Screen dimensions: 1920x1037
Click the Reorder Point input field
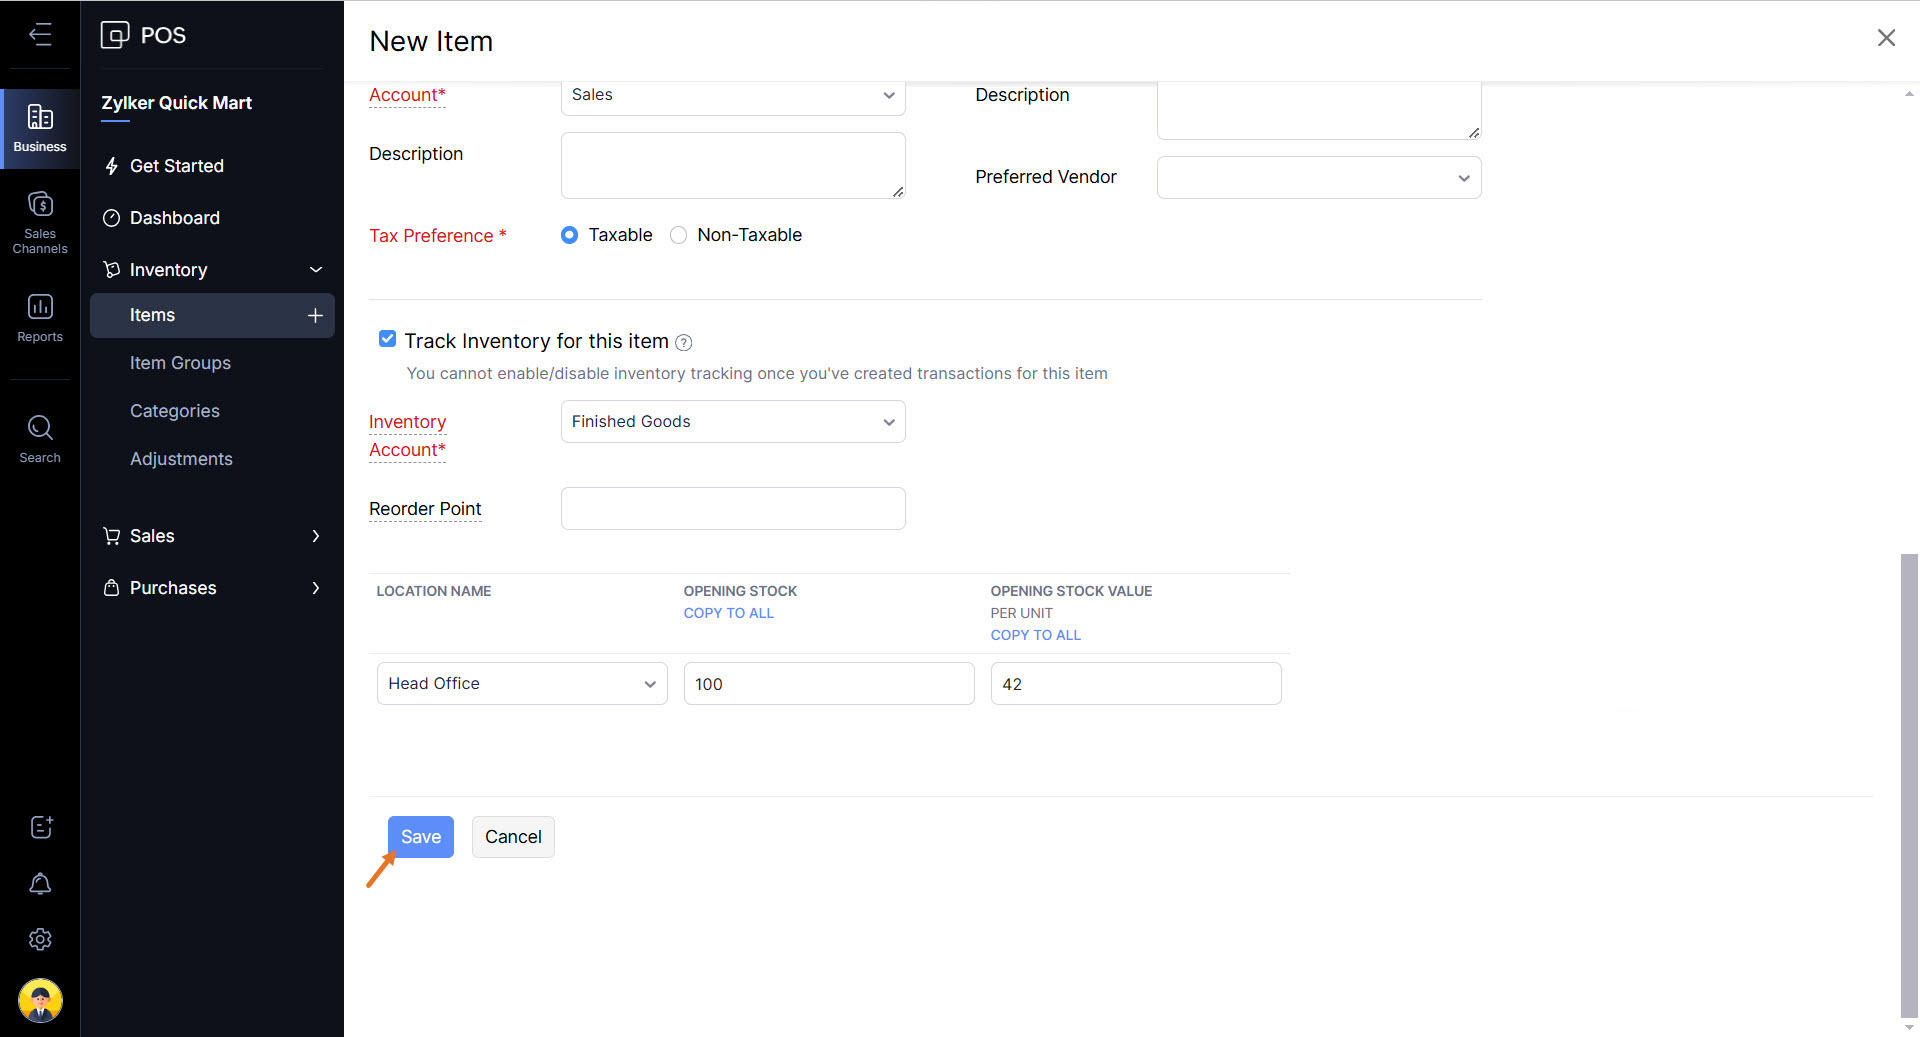point(732,509)
